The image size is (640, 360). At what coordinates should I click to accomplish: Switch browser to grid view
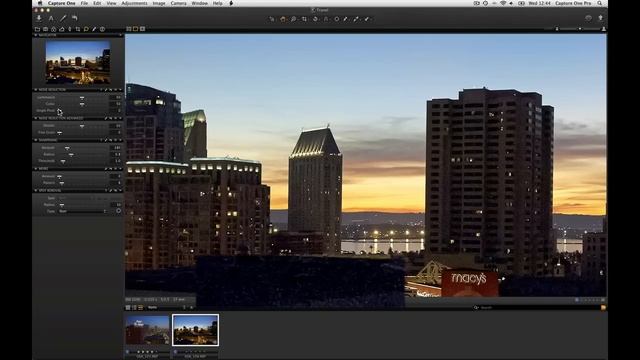pyautogui.click(x=128, y=307)
